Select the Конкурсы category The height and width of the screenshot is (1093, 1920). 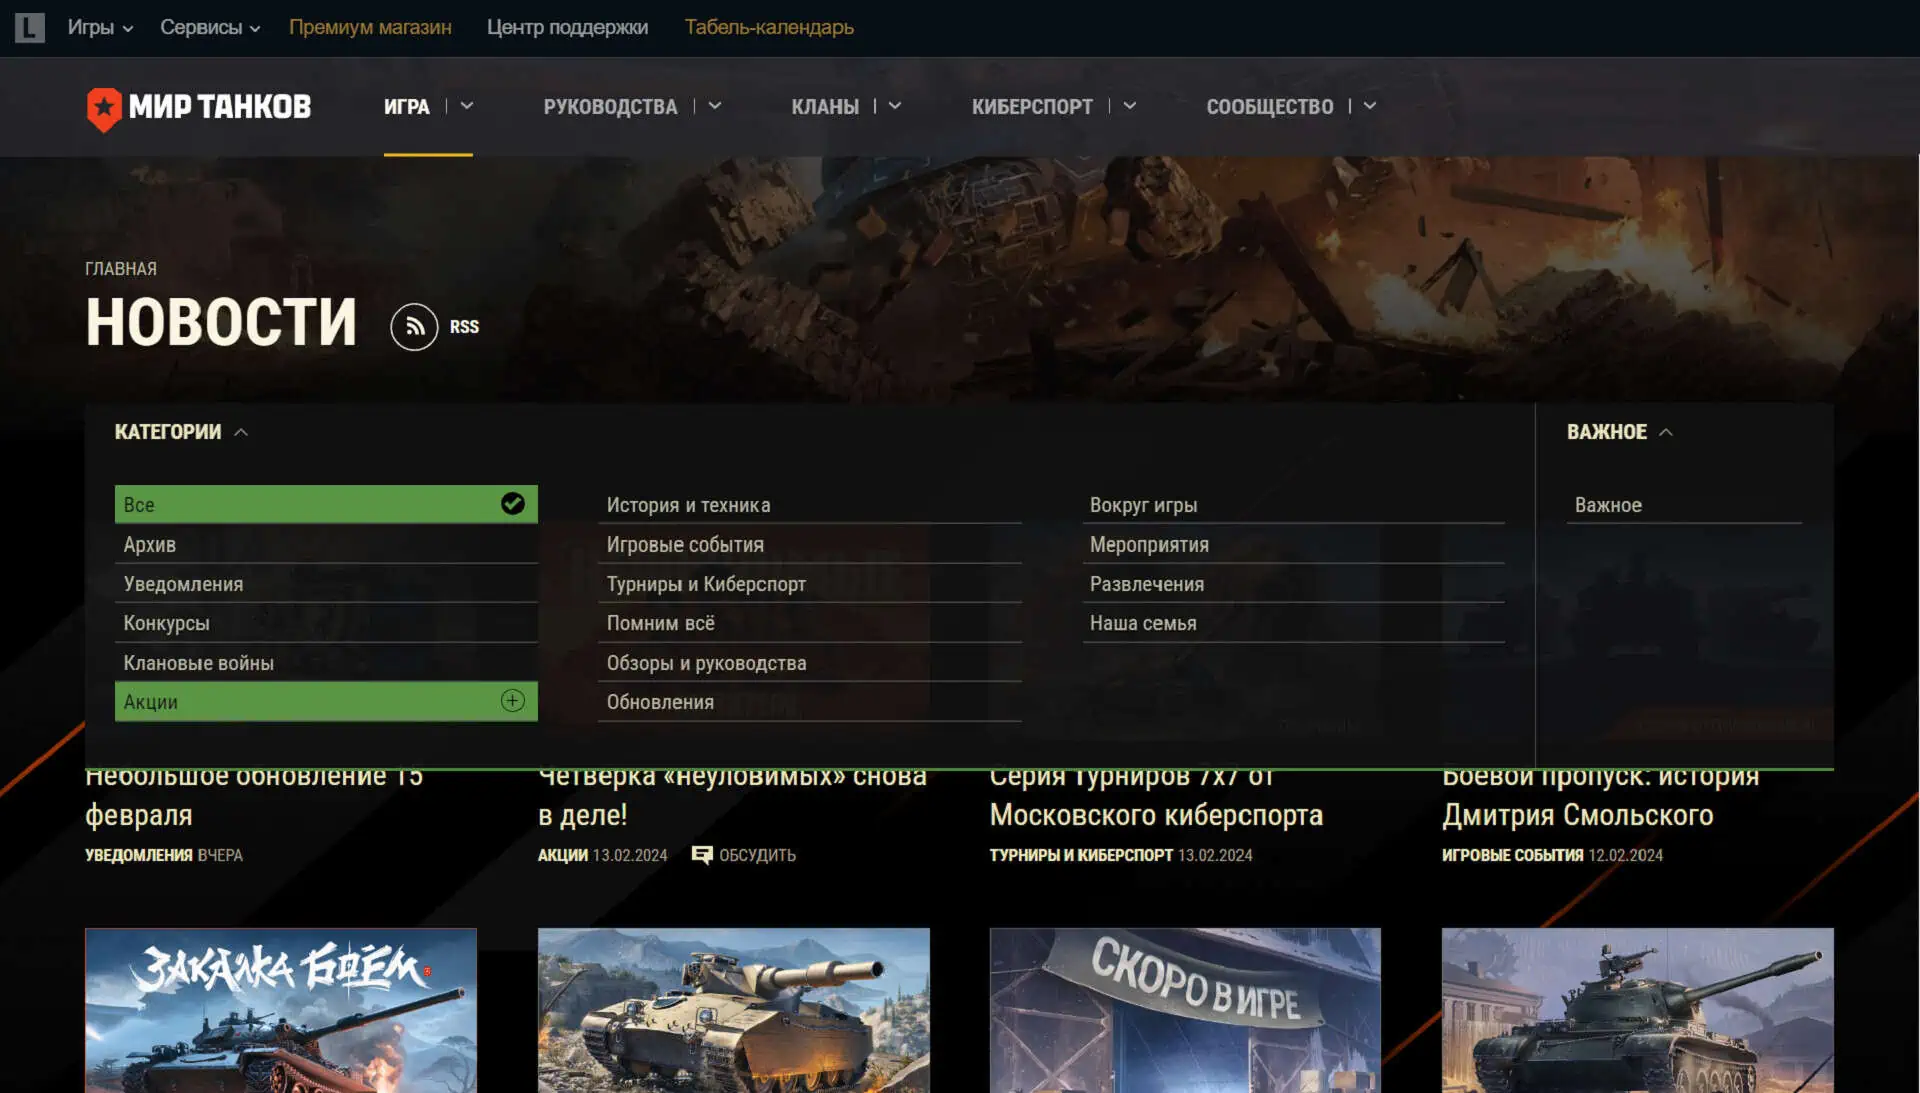(326, 622)
